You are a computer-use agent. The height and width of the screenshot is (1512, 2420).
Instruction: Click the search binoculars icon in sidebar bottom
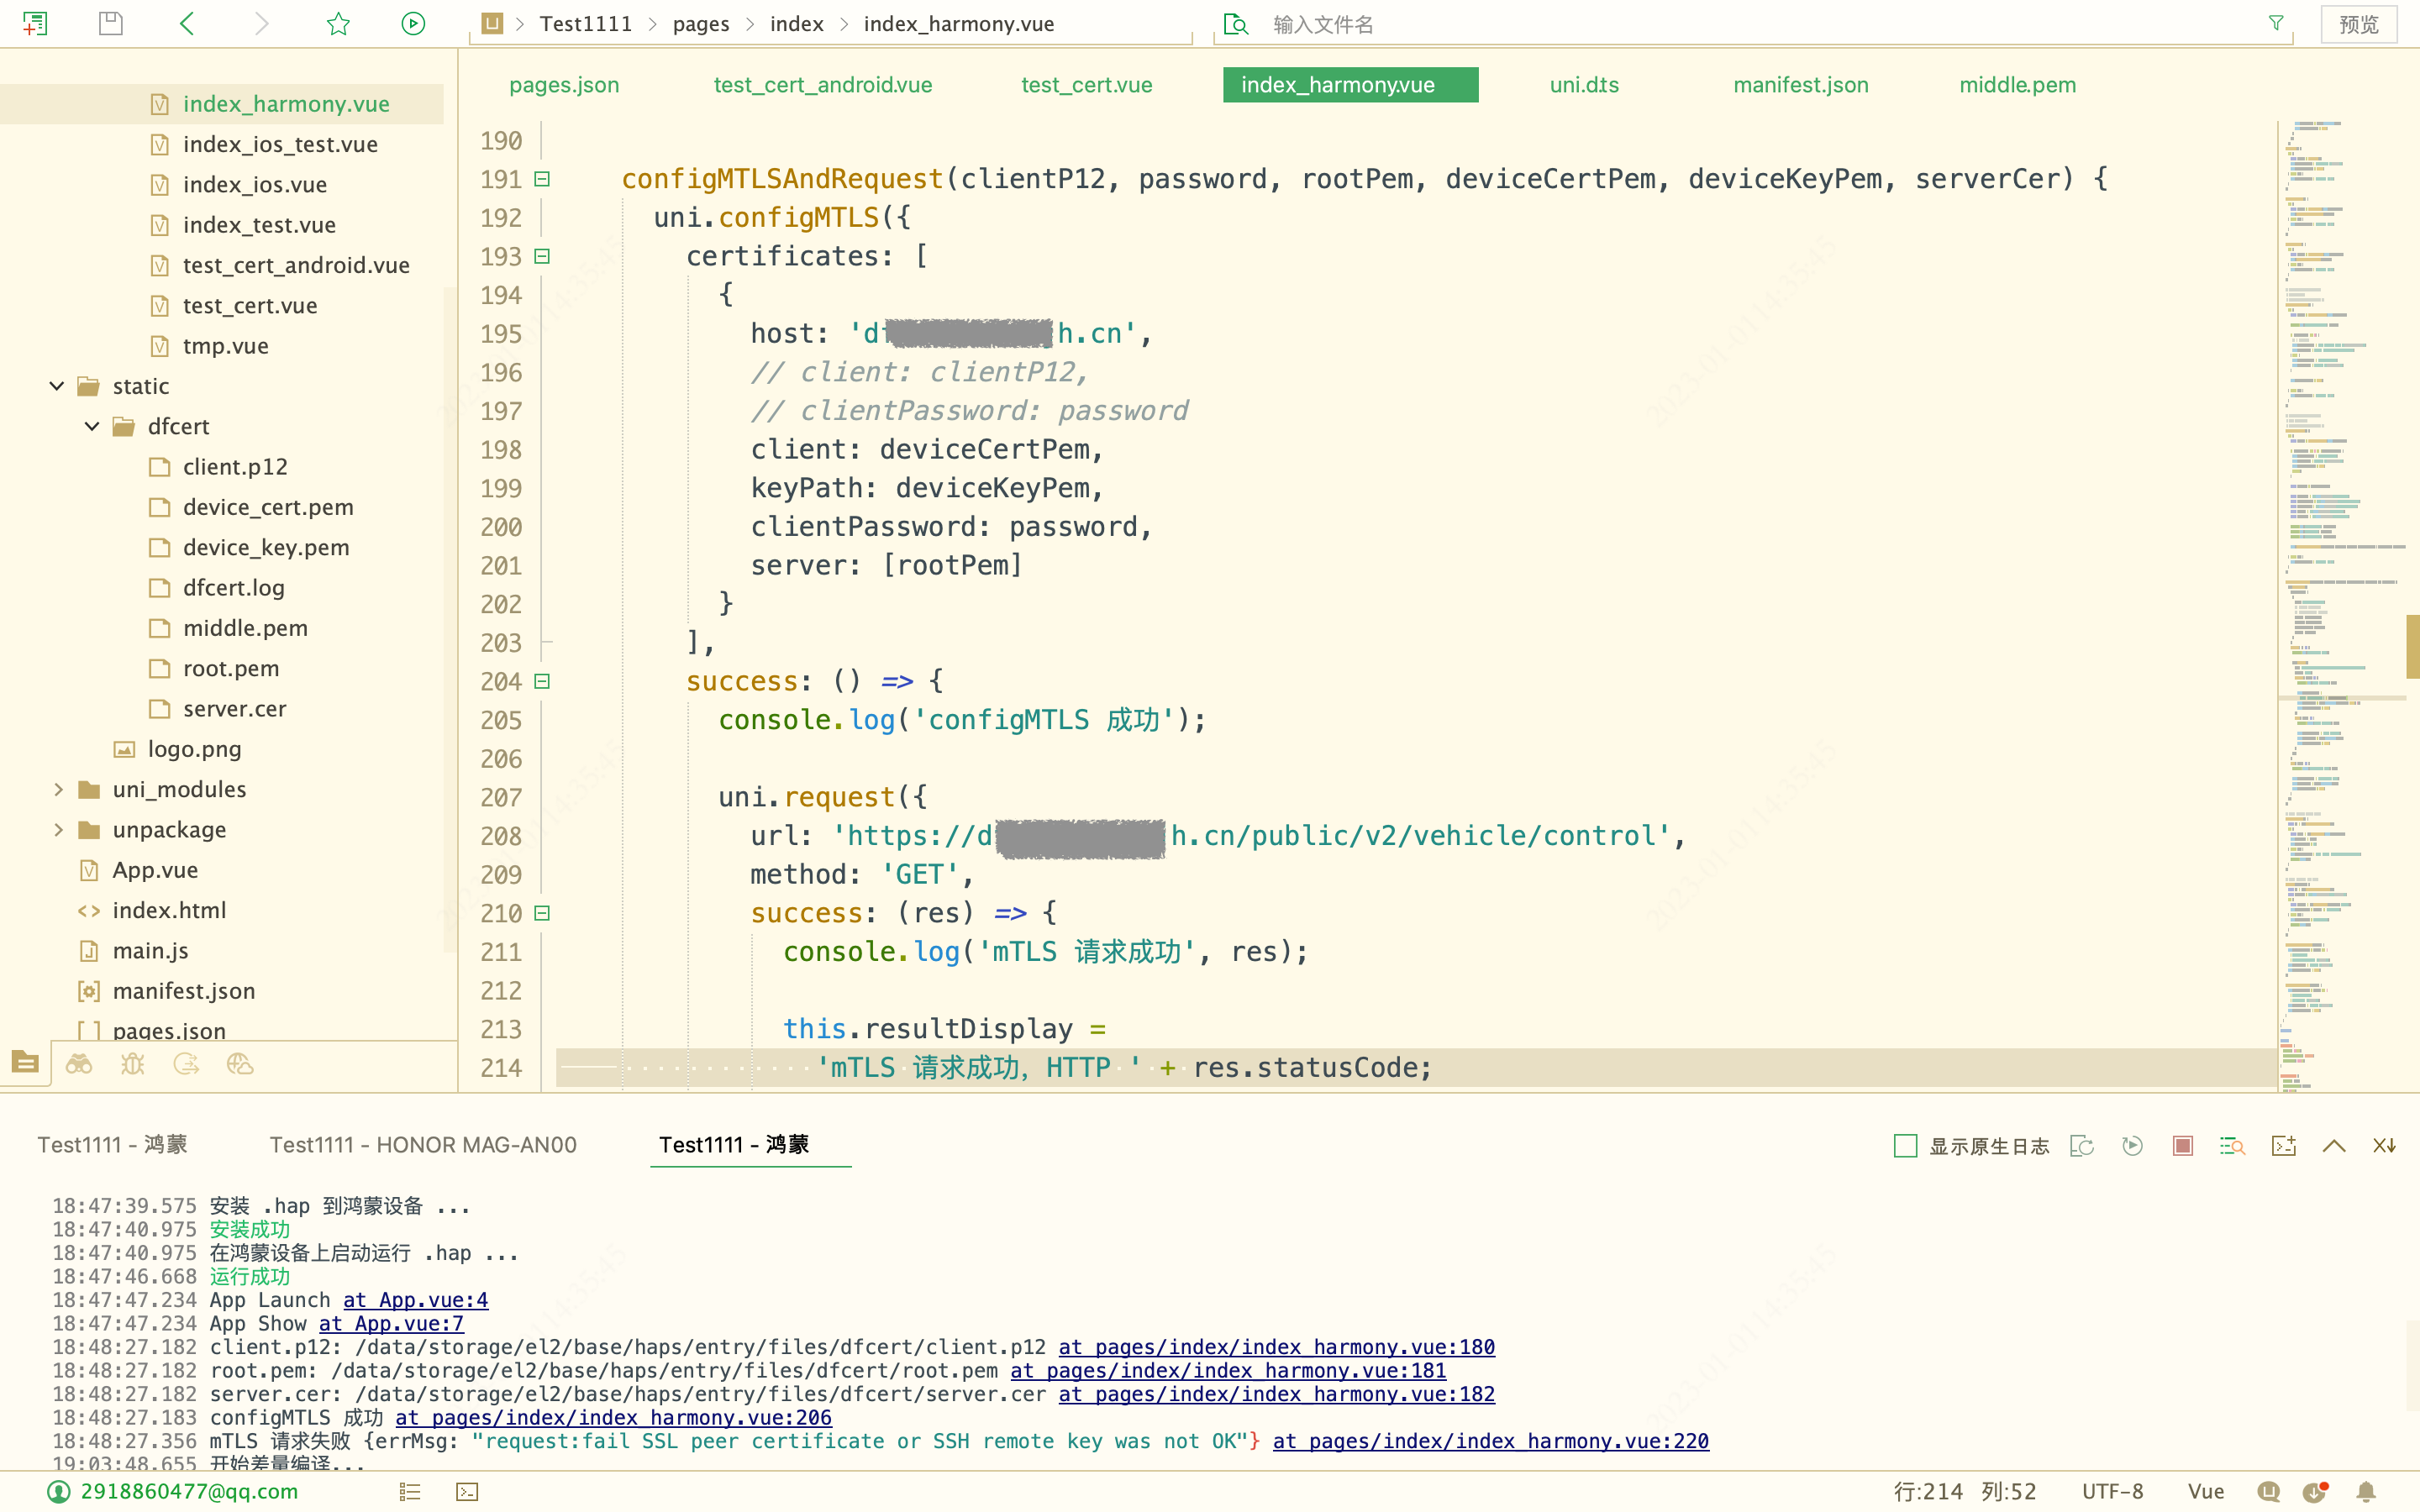point(79,1064)
